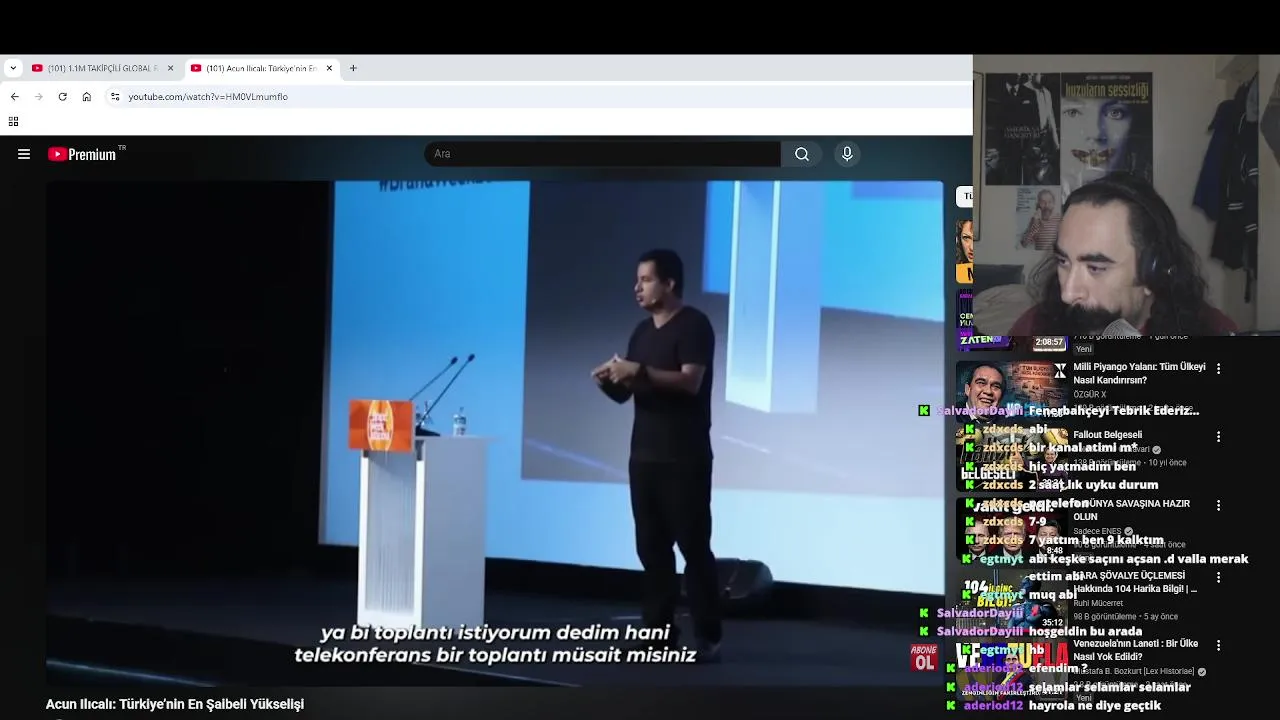Reload the page
This screenshot has width=1280, height=720.
62,97
